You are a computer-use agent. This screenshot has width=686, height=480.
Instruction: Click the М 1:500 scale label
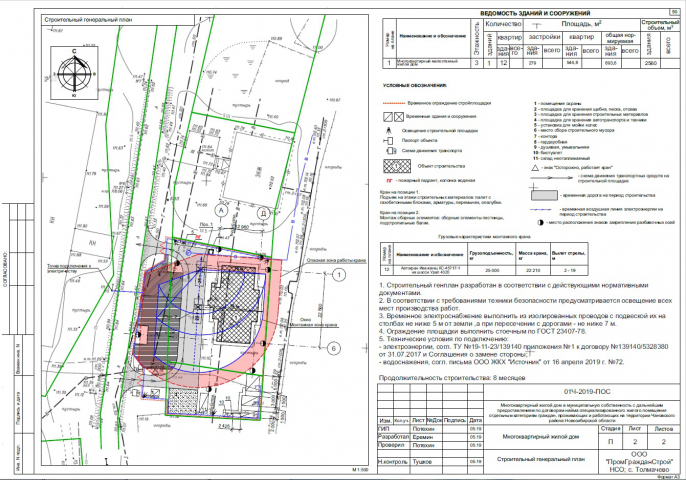click(360, 469)
